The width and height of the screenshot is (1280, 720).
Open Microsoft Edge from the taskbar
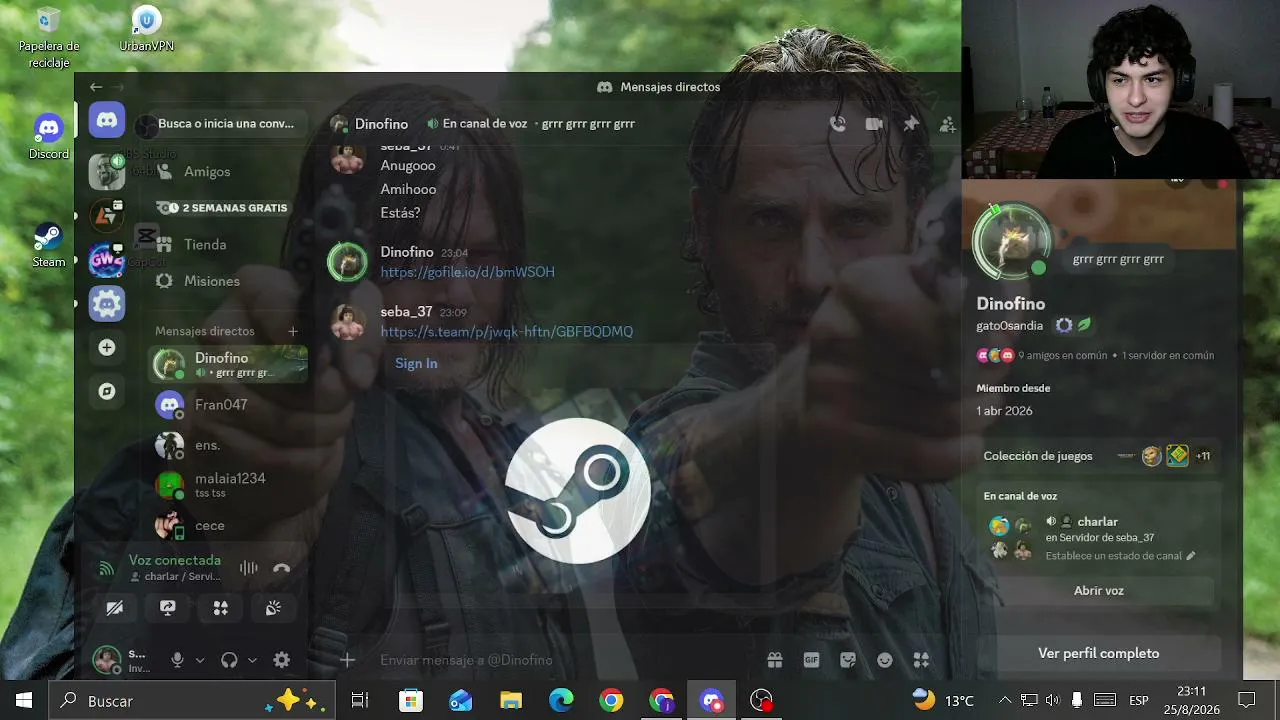561,701
